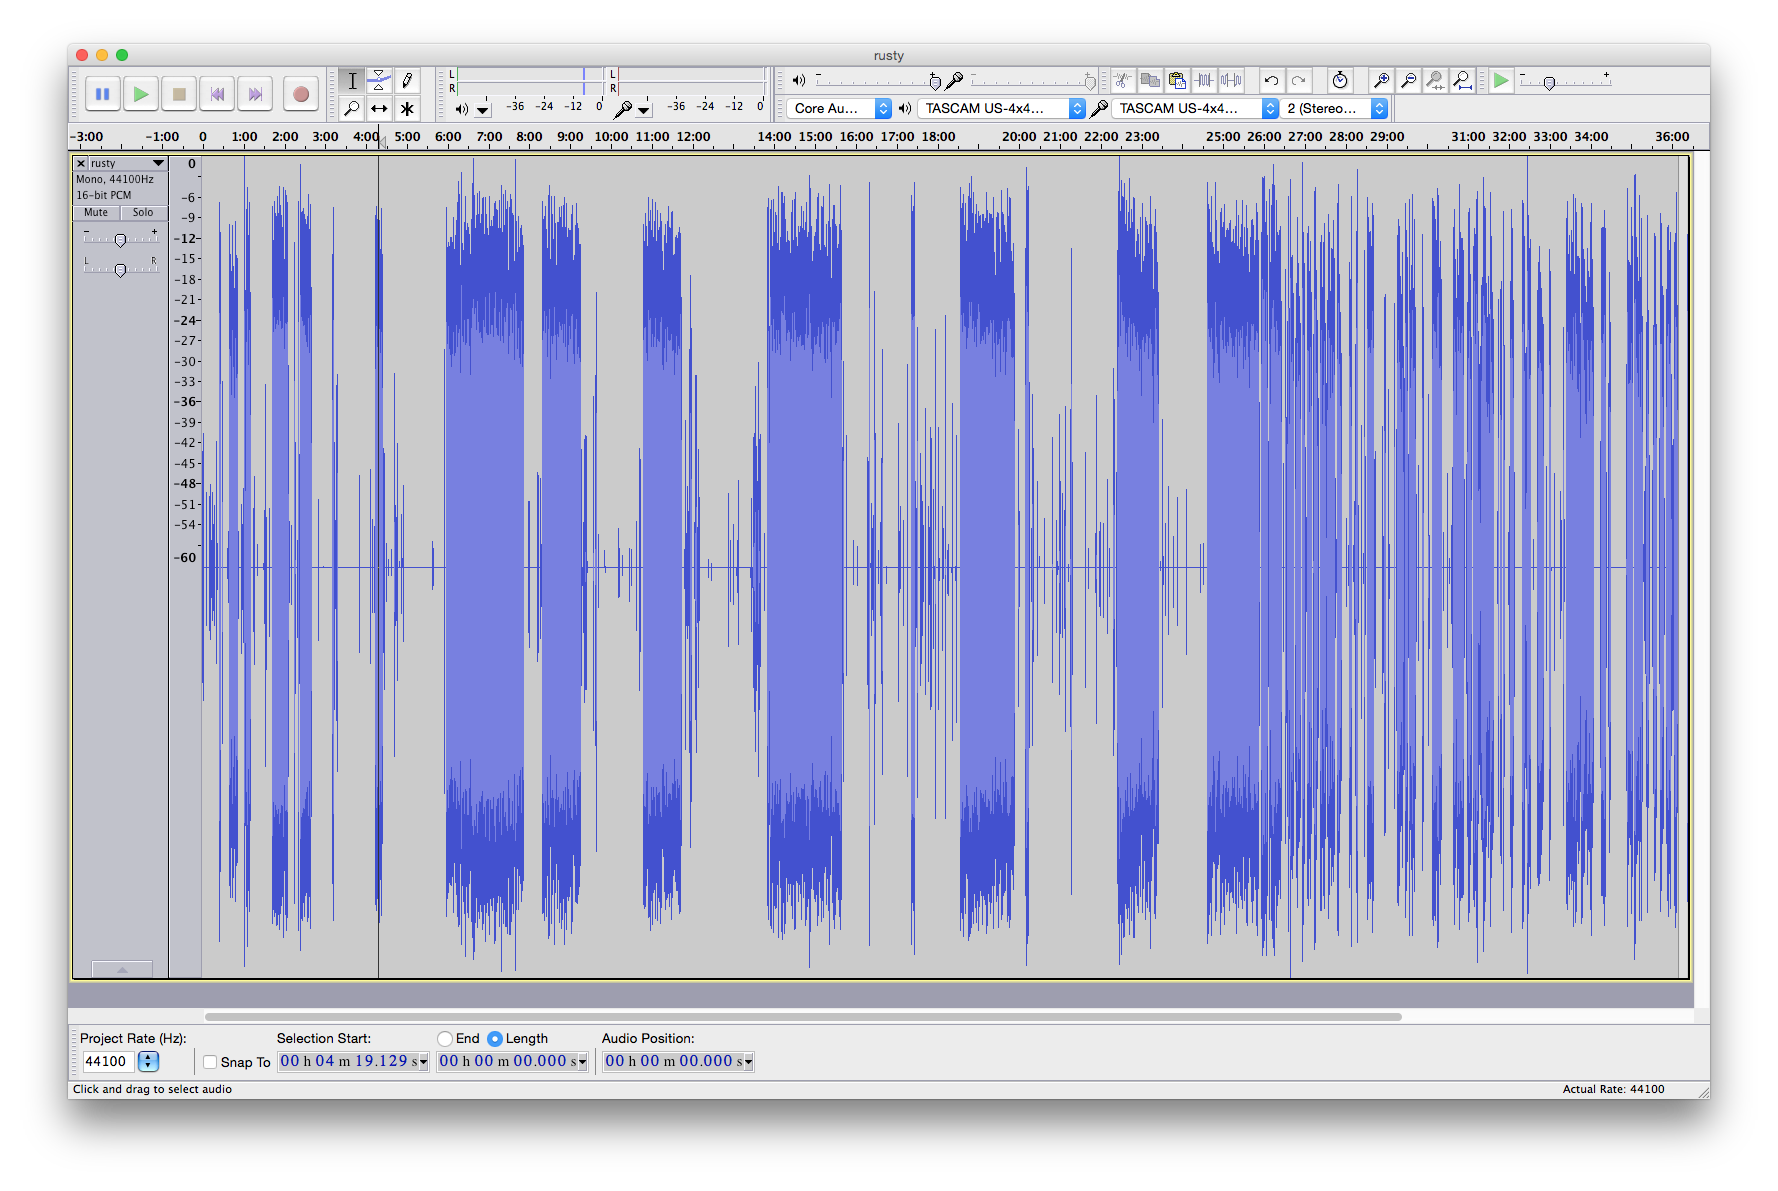Click the playback speed slider
This screenshot has height=1191, width=1778.
coord(1566,81)
